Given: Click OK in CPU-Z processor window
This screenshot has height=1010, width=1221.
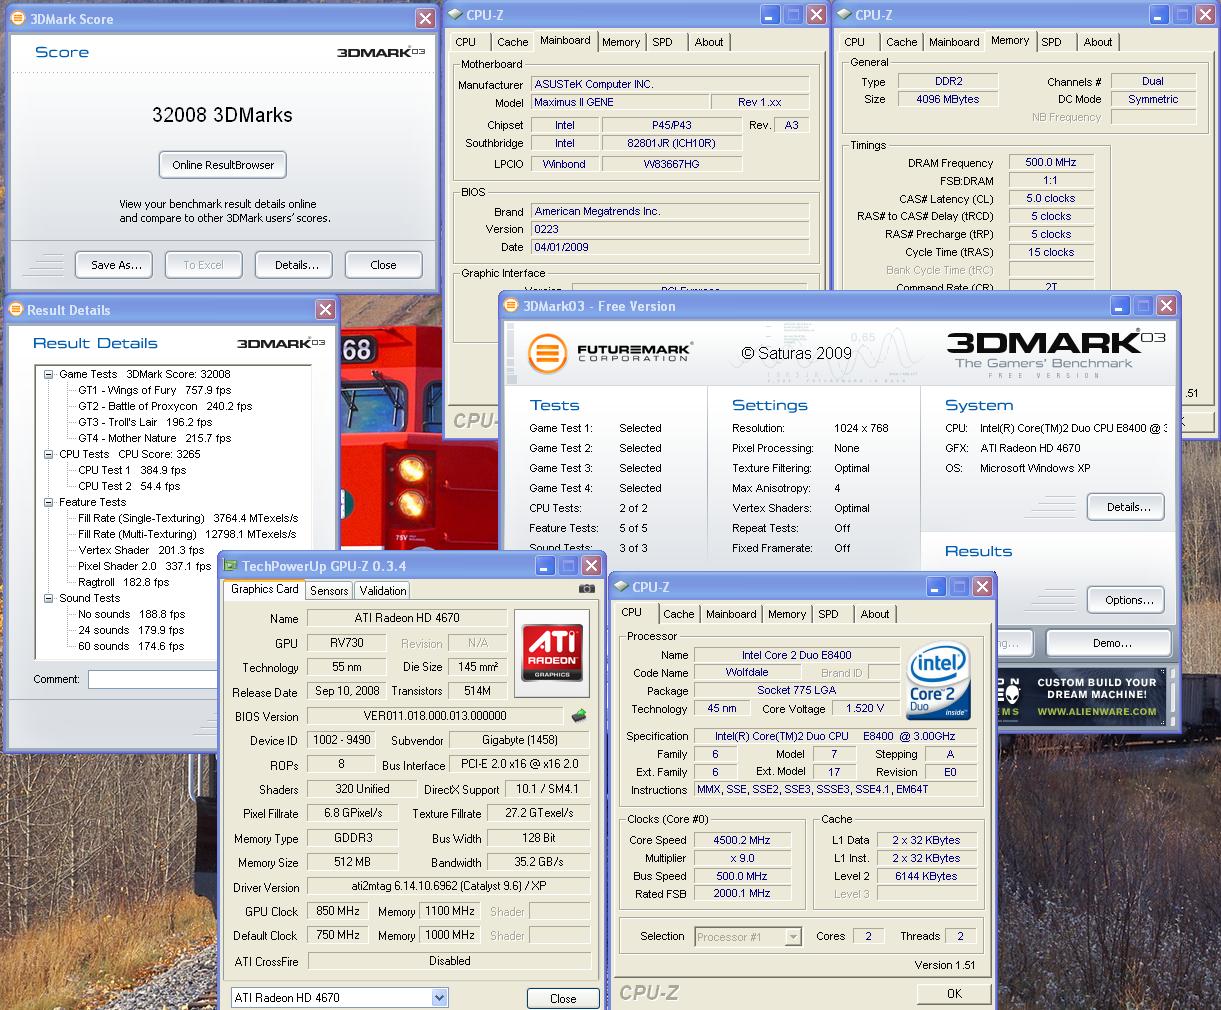Looking at the screenshot, I should [954, 993].
